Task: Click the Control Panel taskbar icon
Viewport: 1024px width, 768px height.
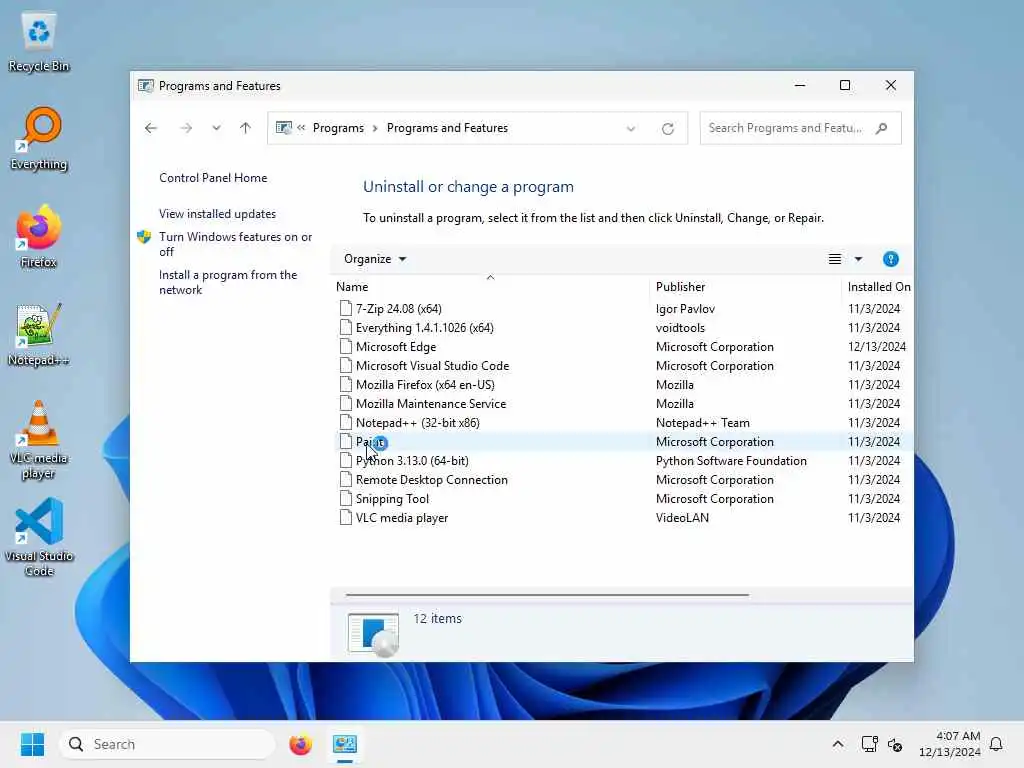Action: coord(345,744)
